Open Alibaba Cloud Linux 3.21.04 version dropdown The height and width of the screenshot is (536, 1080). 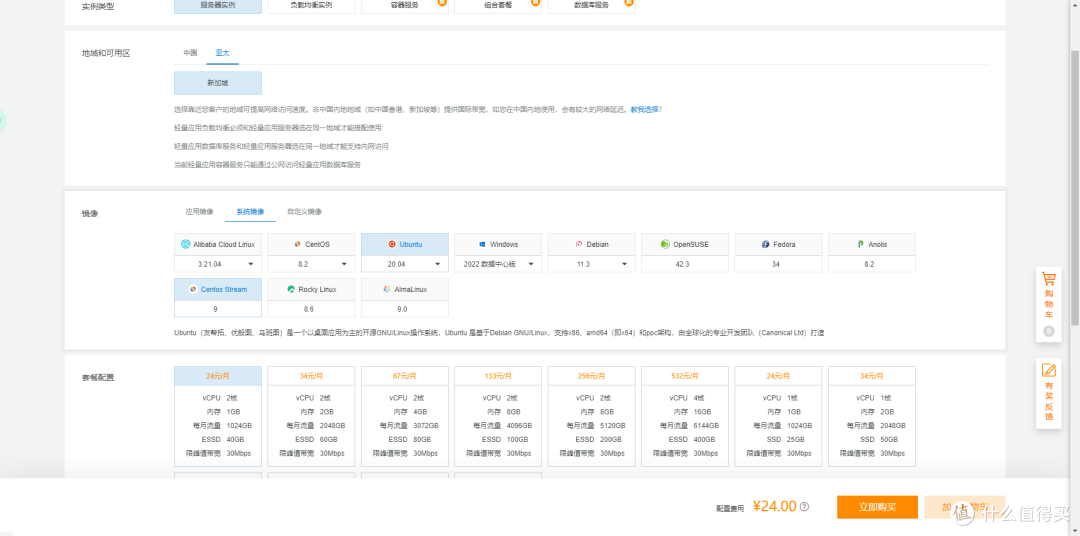(218, 264)
